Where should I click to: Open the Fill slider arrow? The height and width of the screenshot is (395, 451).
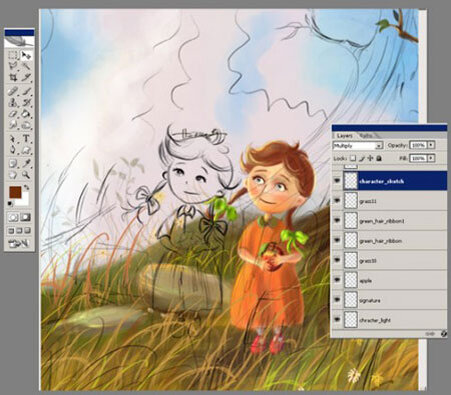click(431, 158)
